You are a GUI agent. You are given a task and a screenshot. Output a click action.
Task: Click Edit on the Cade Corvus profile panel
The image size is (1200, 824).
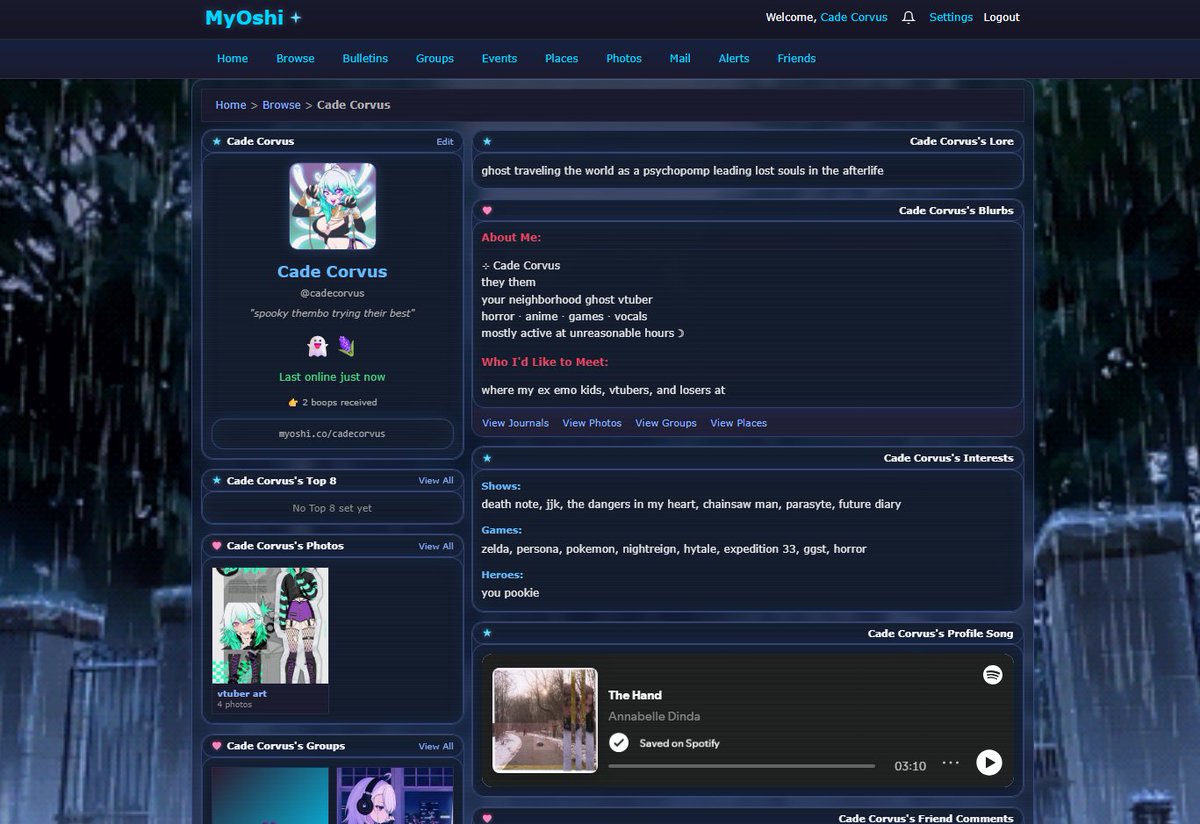pos(444,141)
